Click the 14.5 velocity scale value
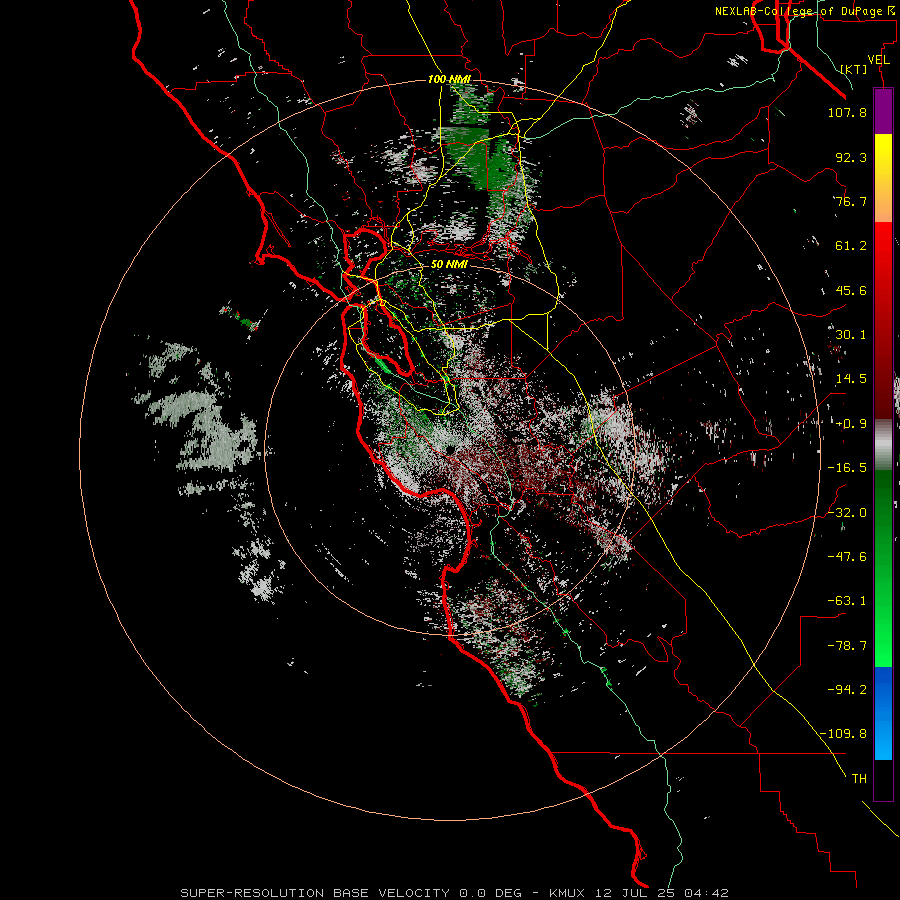 point(851,379)
